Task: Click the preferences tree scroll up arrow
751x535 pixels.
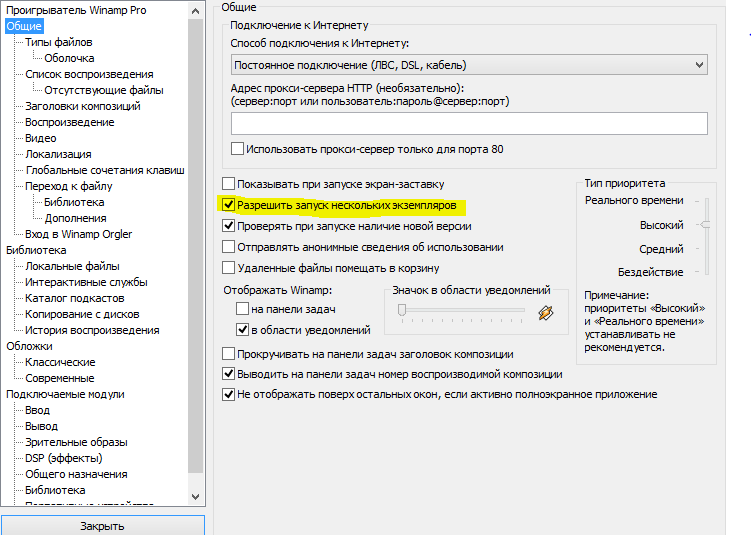Action: click(x=195, y=11)
